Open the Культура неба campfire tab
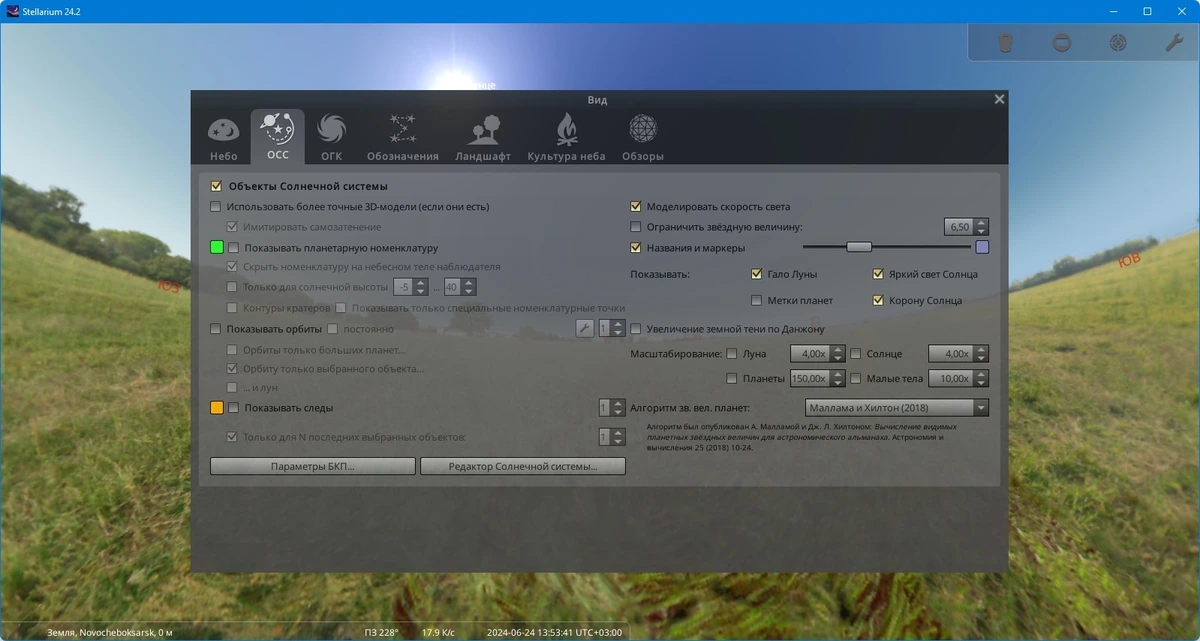The width and height of the screenshot is (1200, 641). pos(566,137)
